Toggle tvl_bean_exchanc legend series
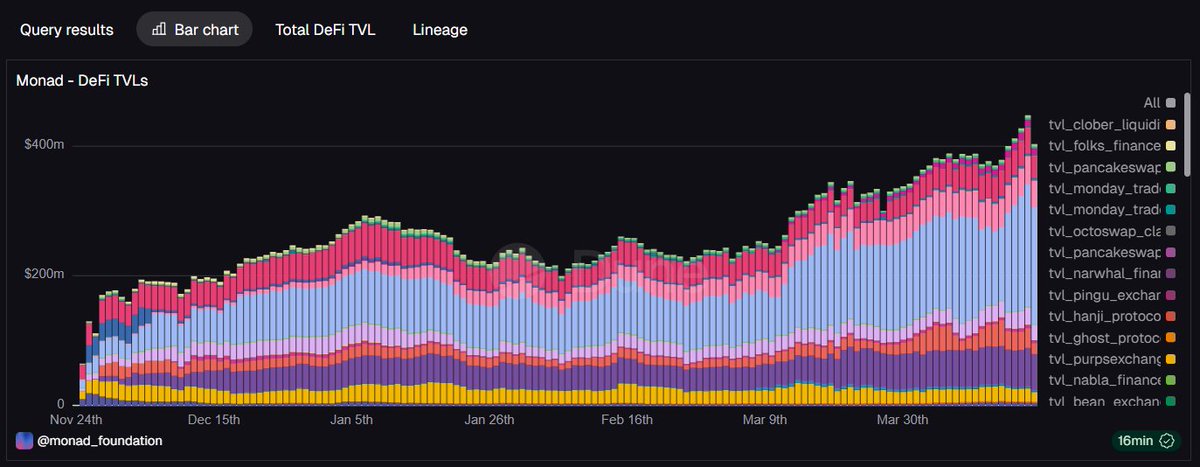The height and width of the screenshot is (467, 1200). pos(1112,401)
